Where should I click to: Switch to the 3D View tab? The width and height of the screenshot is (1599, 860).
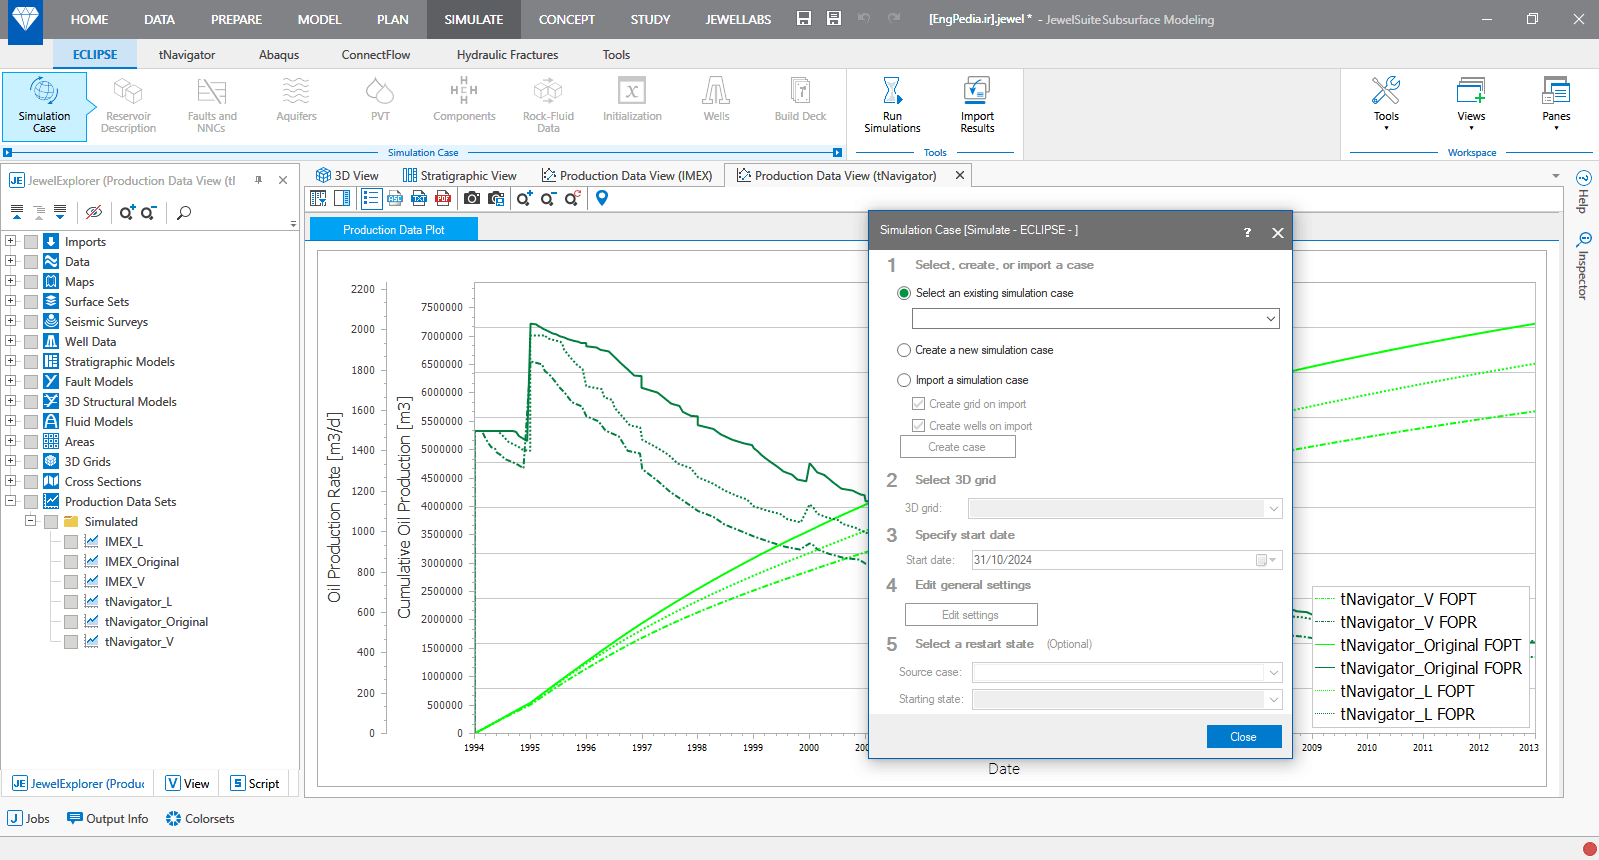point(347,175)
